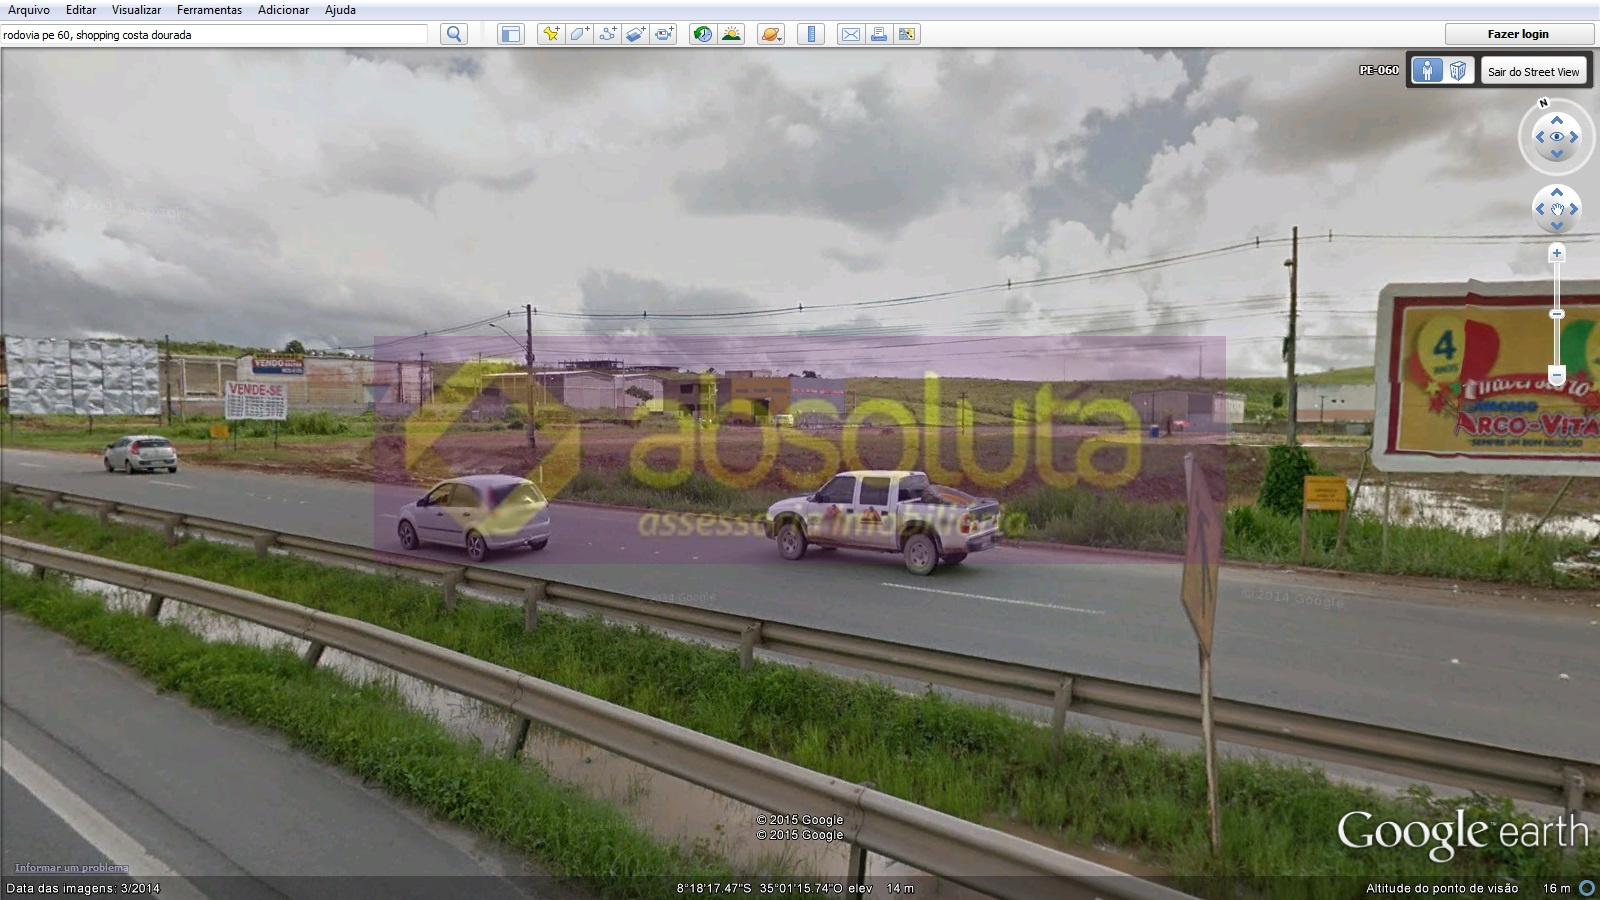Look right with the eye joystick arrow
The height and width of the screenshot is (900, 1600).
[x=1574, y=137]
